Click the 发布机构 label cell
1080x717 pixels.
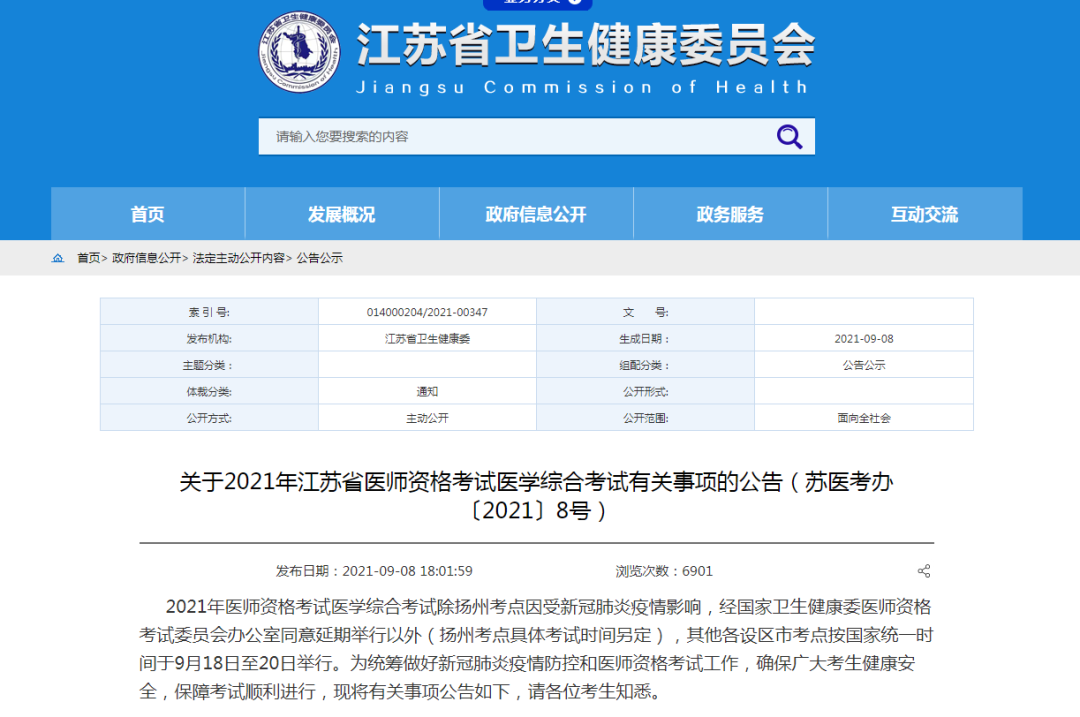click(209, 338)
